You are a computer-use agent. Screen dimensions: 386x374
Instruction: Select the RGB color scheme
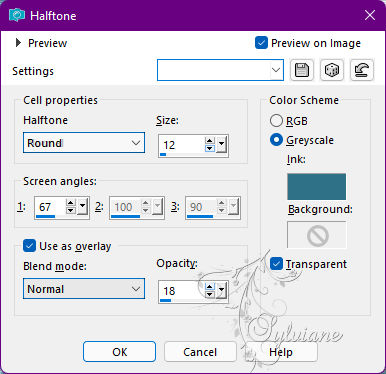[x=276, y=121]
